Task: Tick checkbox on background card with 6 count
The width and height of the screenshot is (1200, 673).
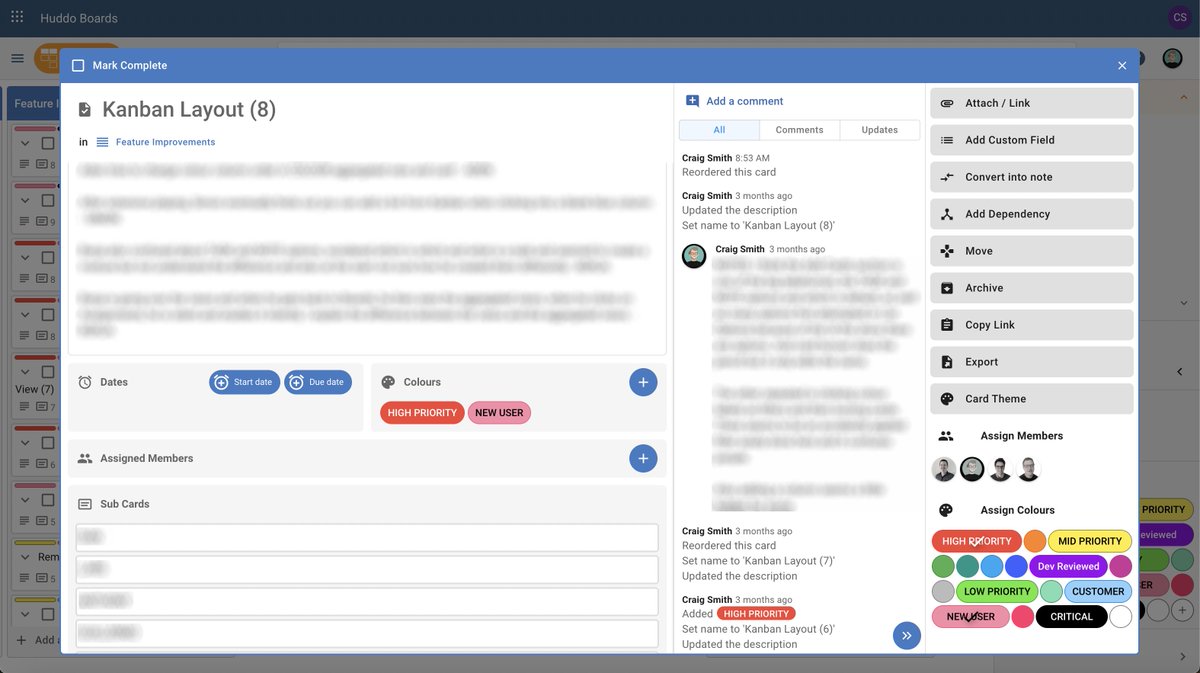Action: pyautogui.click(x=47, y=442)
